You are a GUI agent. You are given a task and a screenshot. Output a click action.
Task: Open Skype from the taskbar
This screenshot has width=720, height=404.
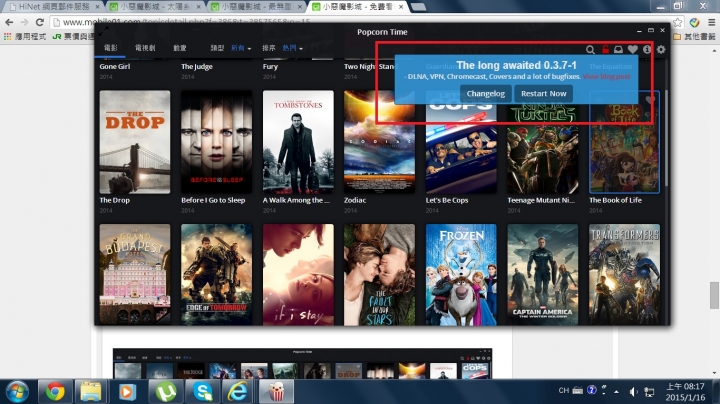point(202,392)
